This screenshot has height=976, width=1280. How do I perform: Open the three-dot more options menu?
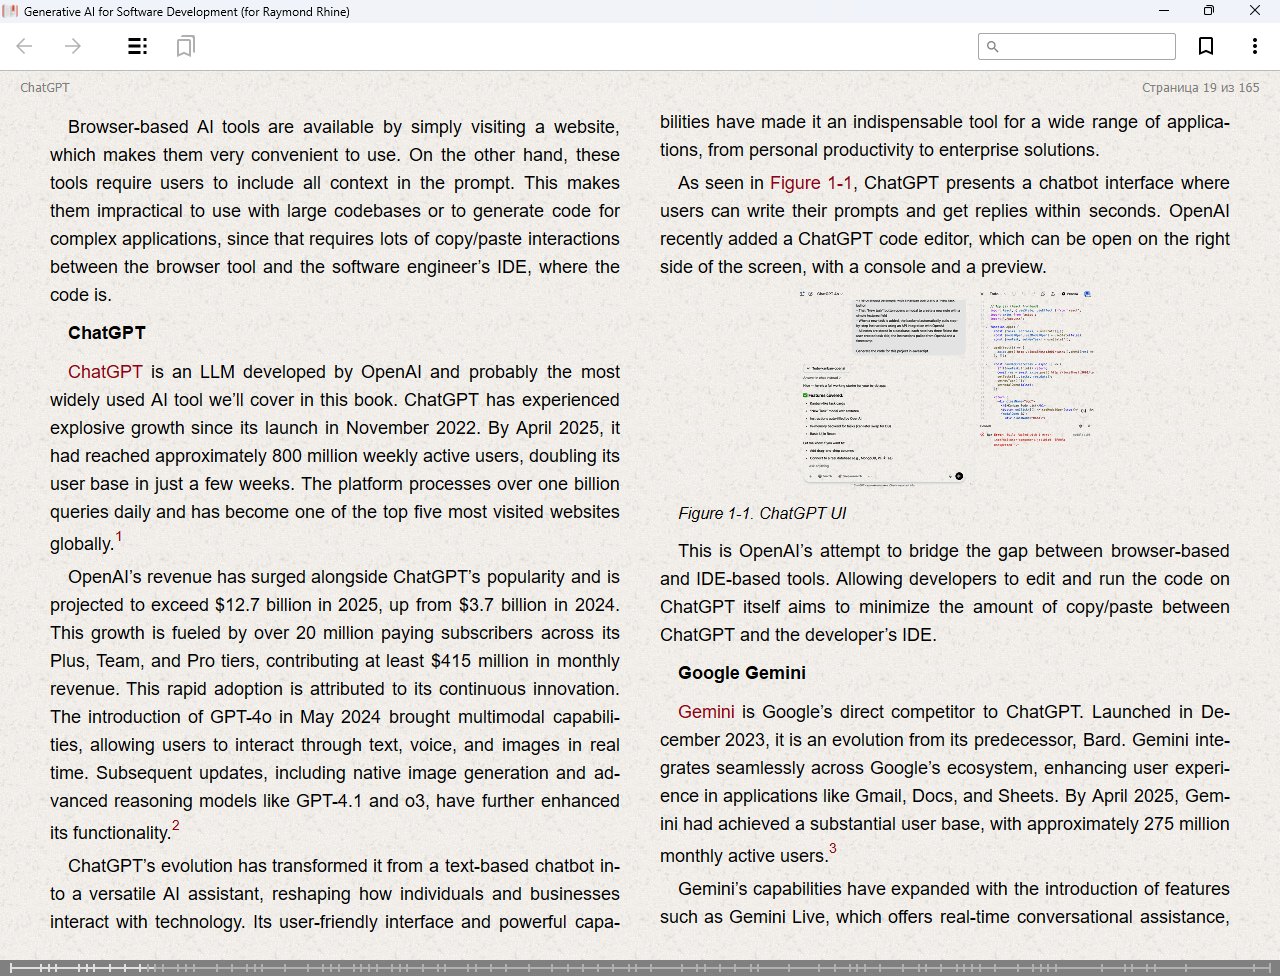1254,46
